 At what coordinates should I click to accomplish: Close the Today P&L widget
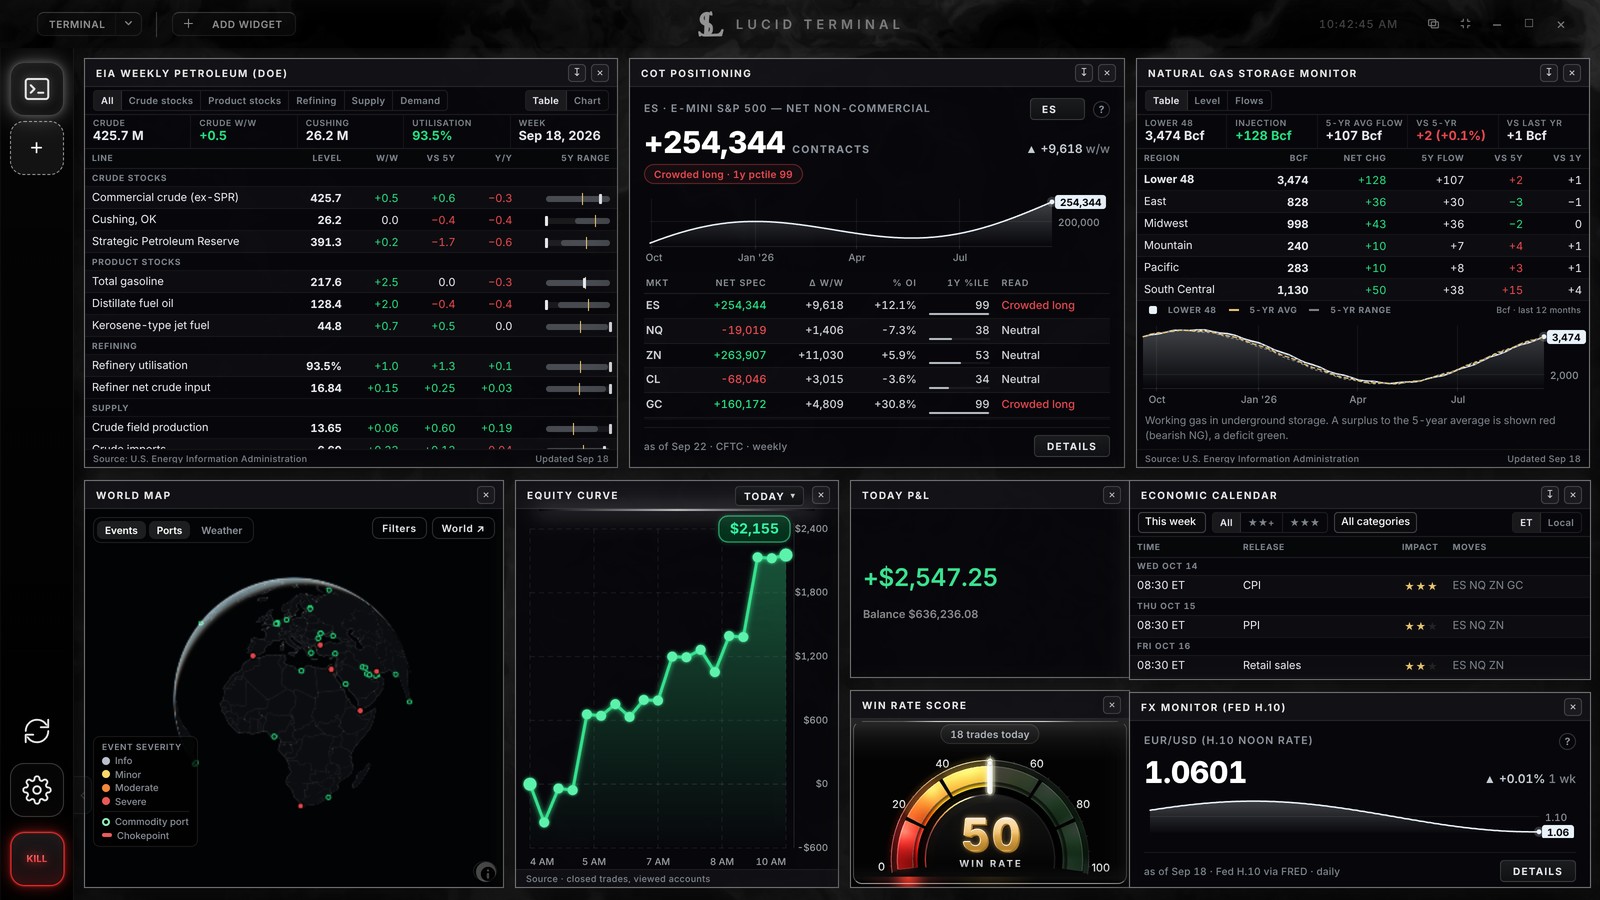coord(1112,495)
